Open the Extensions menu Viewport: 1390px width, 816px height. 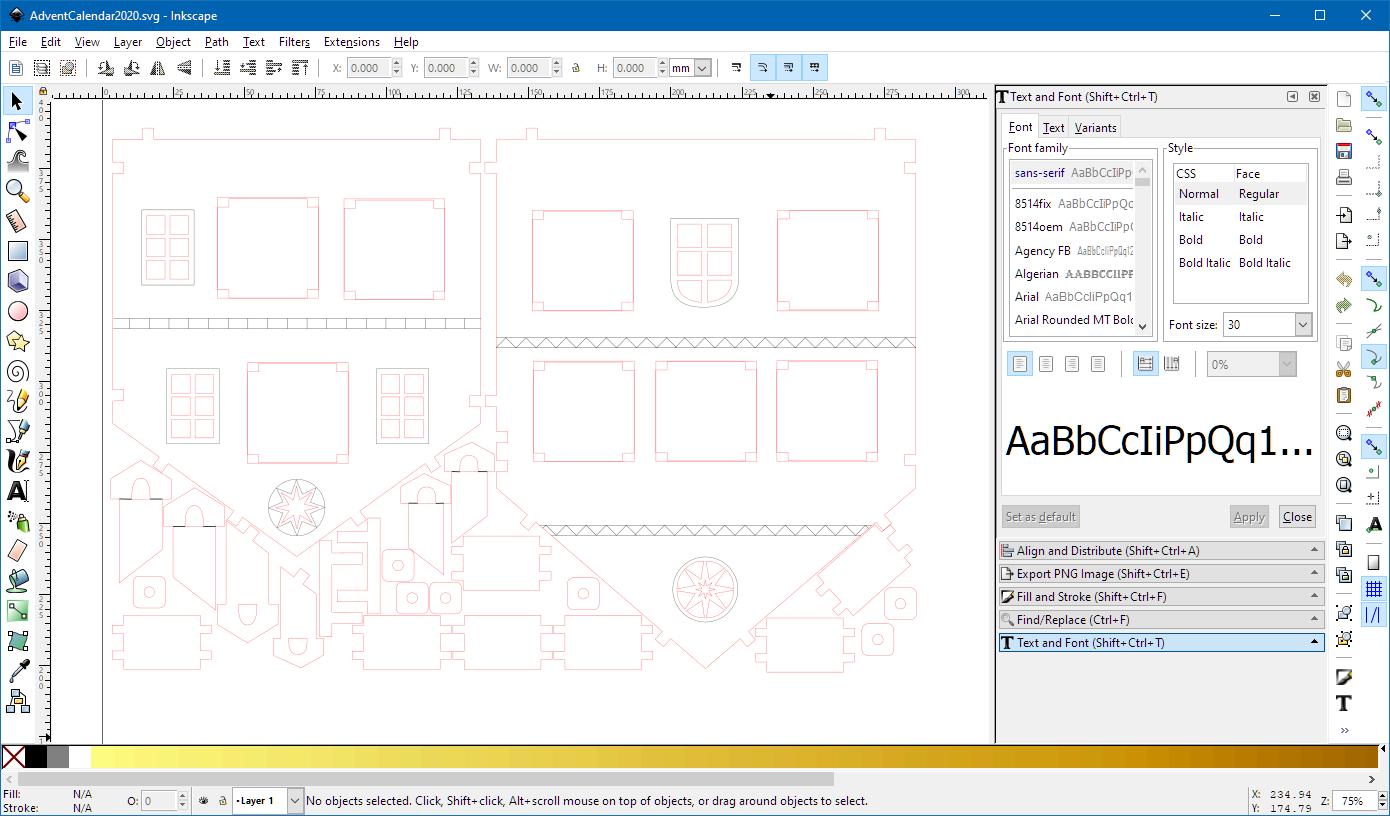[x=351, y=42]
